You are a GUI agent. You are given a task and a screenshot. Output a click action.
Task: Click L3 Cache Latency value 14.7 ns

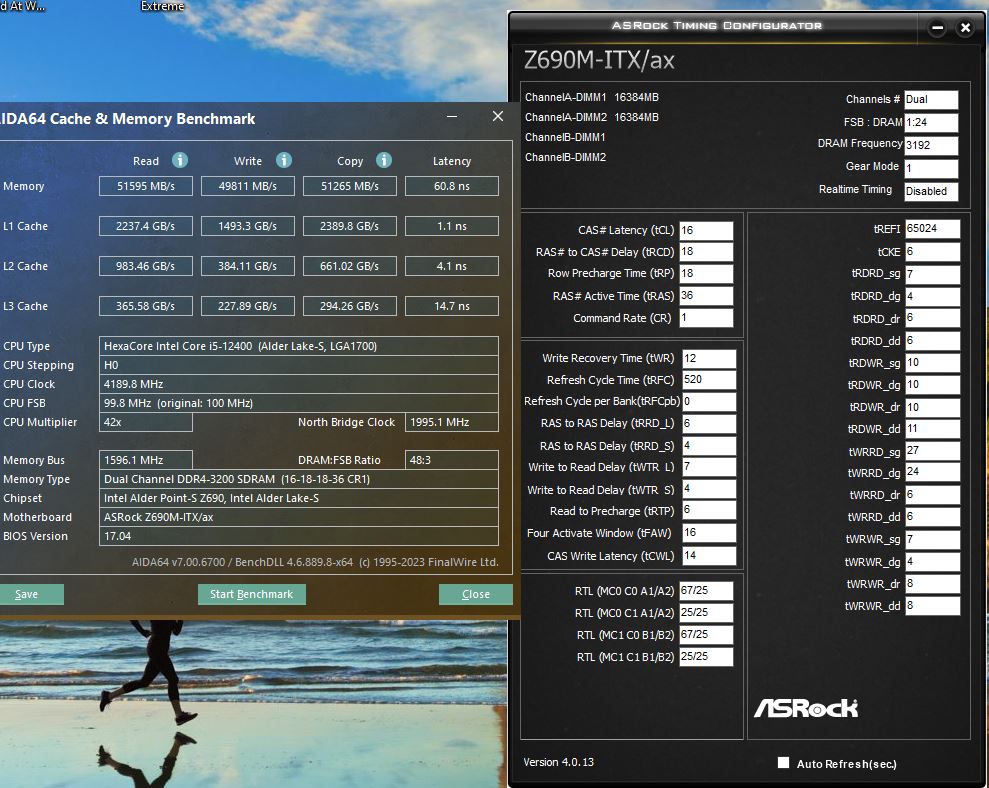coord(452,306)
